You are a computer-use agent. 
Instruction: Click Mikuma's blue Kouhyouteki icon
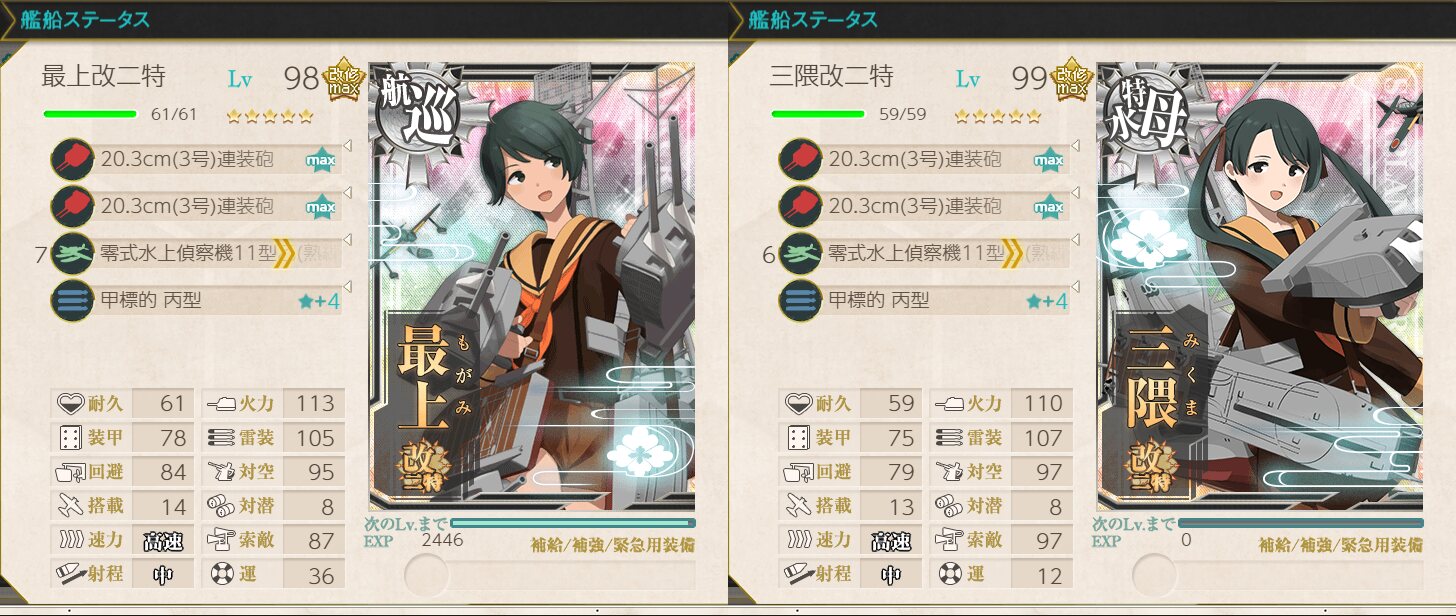click(x=800, y=301)
